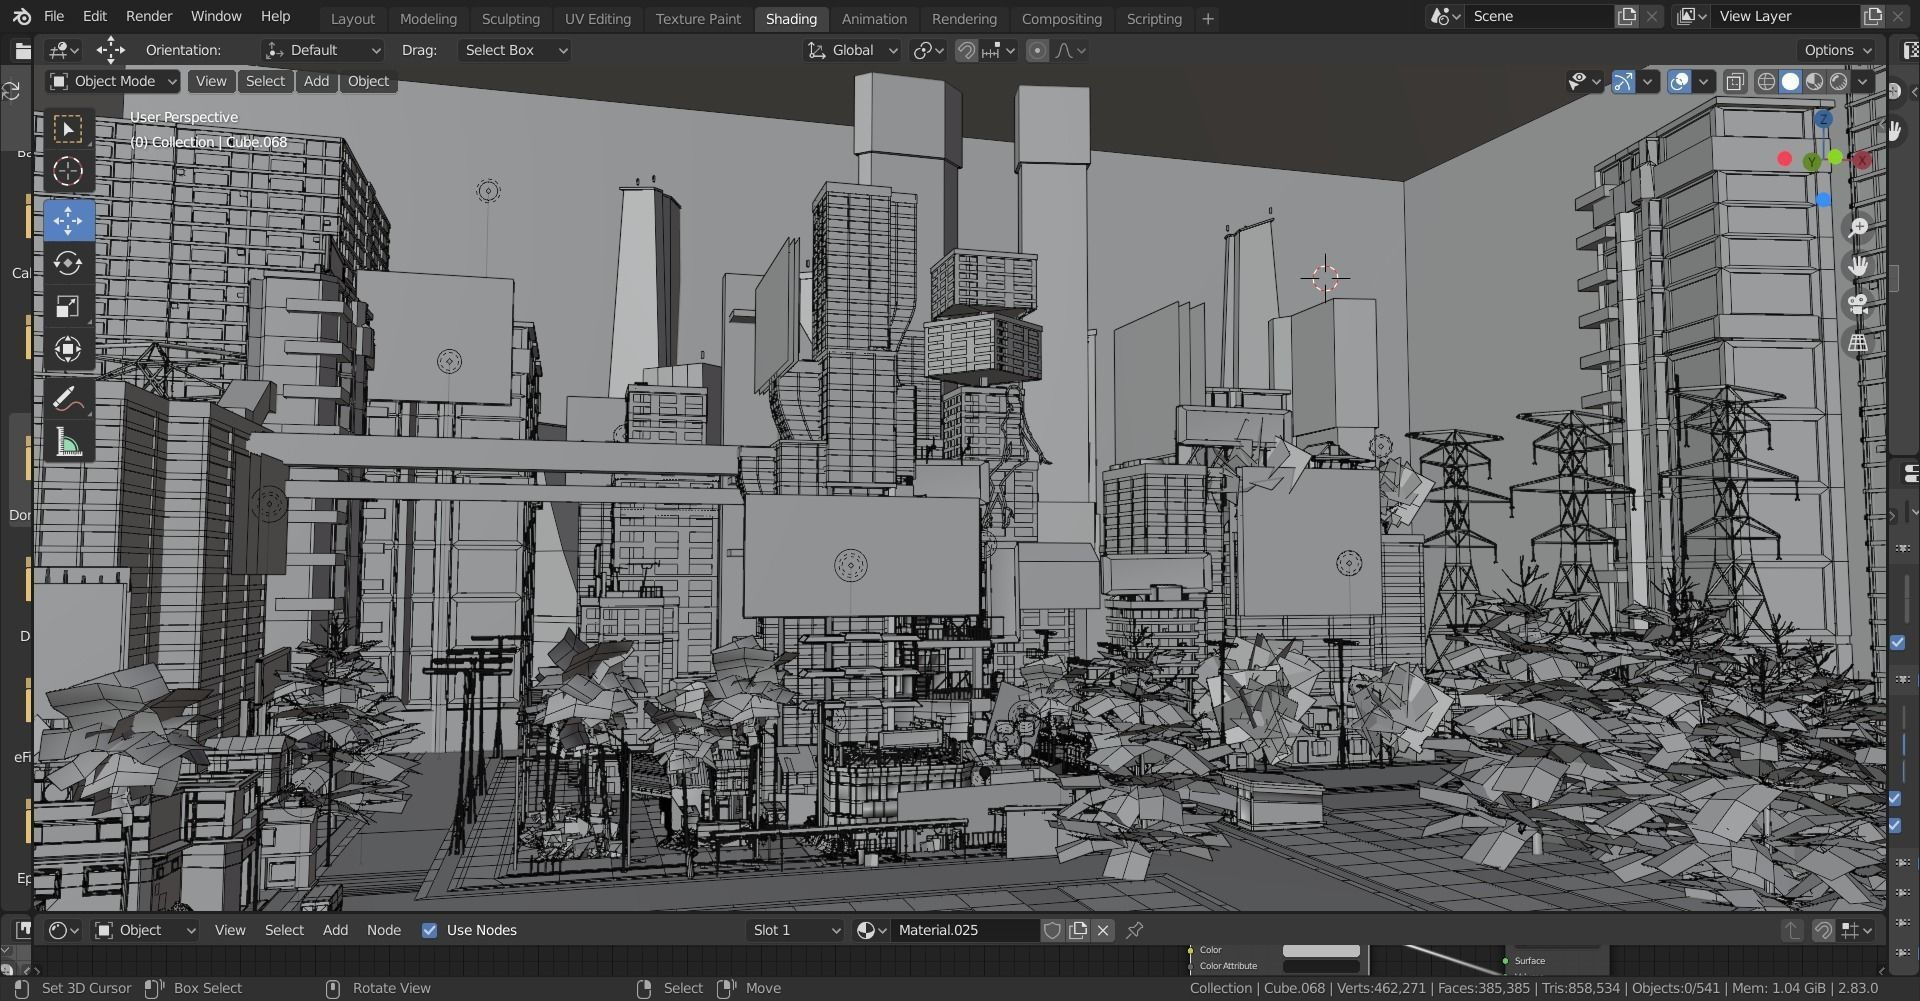Image resolution: width=1920 pixels, height=1001 pixels.
Task: Click the pan hand navigation icon
Action: click(x=1858, y=266)
